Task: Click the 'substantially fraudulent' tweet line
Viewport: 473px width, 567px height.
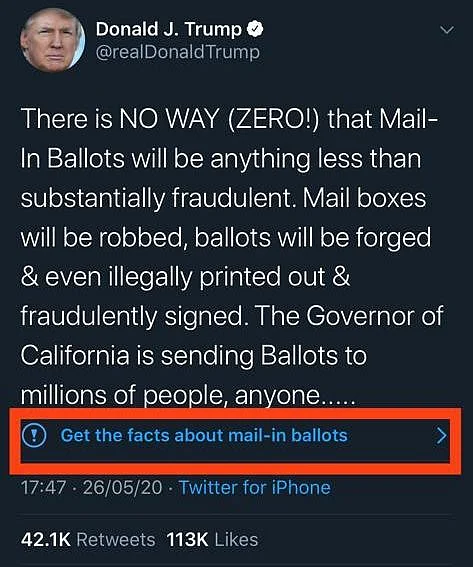Action: tap(156, 199)
